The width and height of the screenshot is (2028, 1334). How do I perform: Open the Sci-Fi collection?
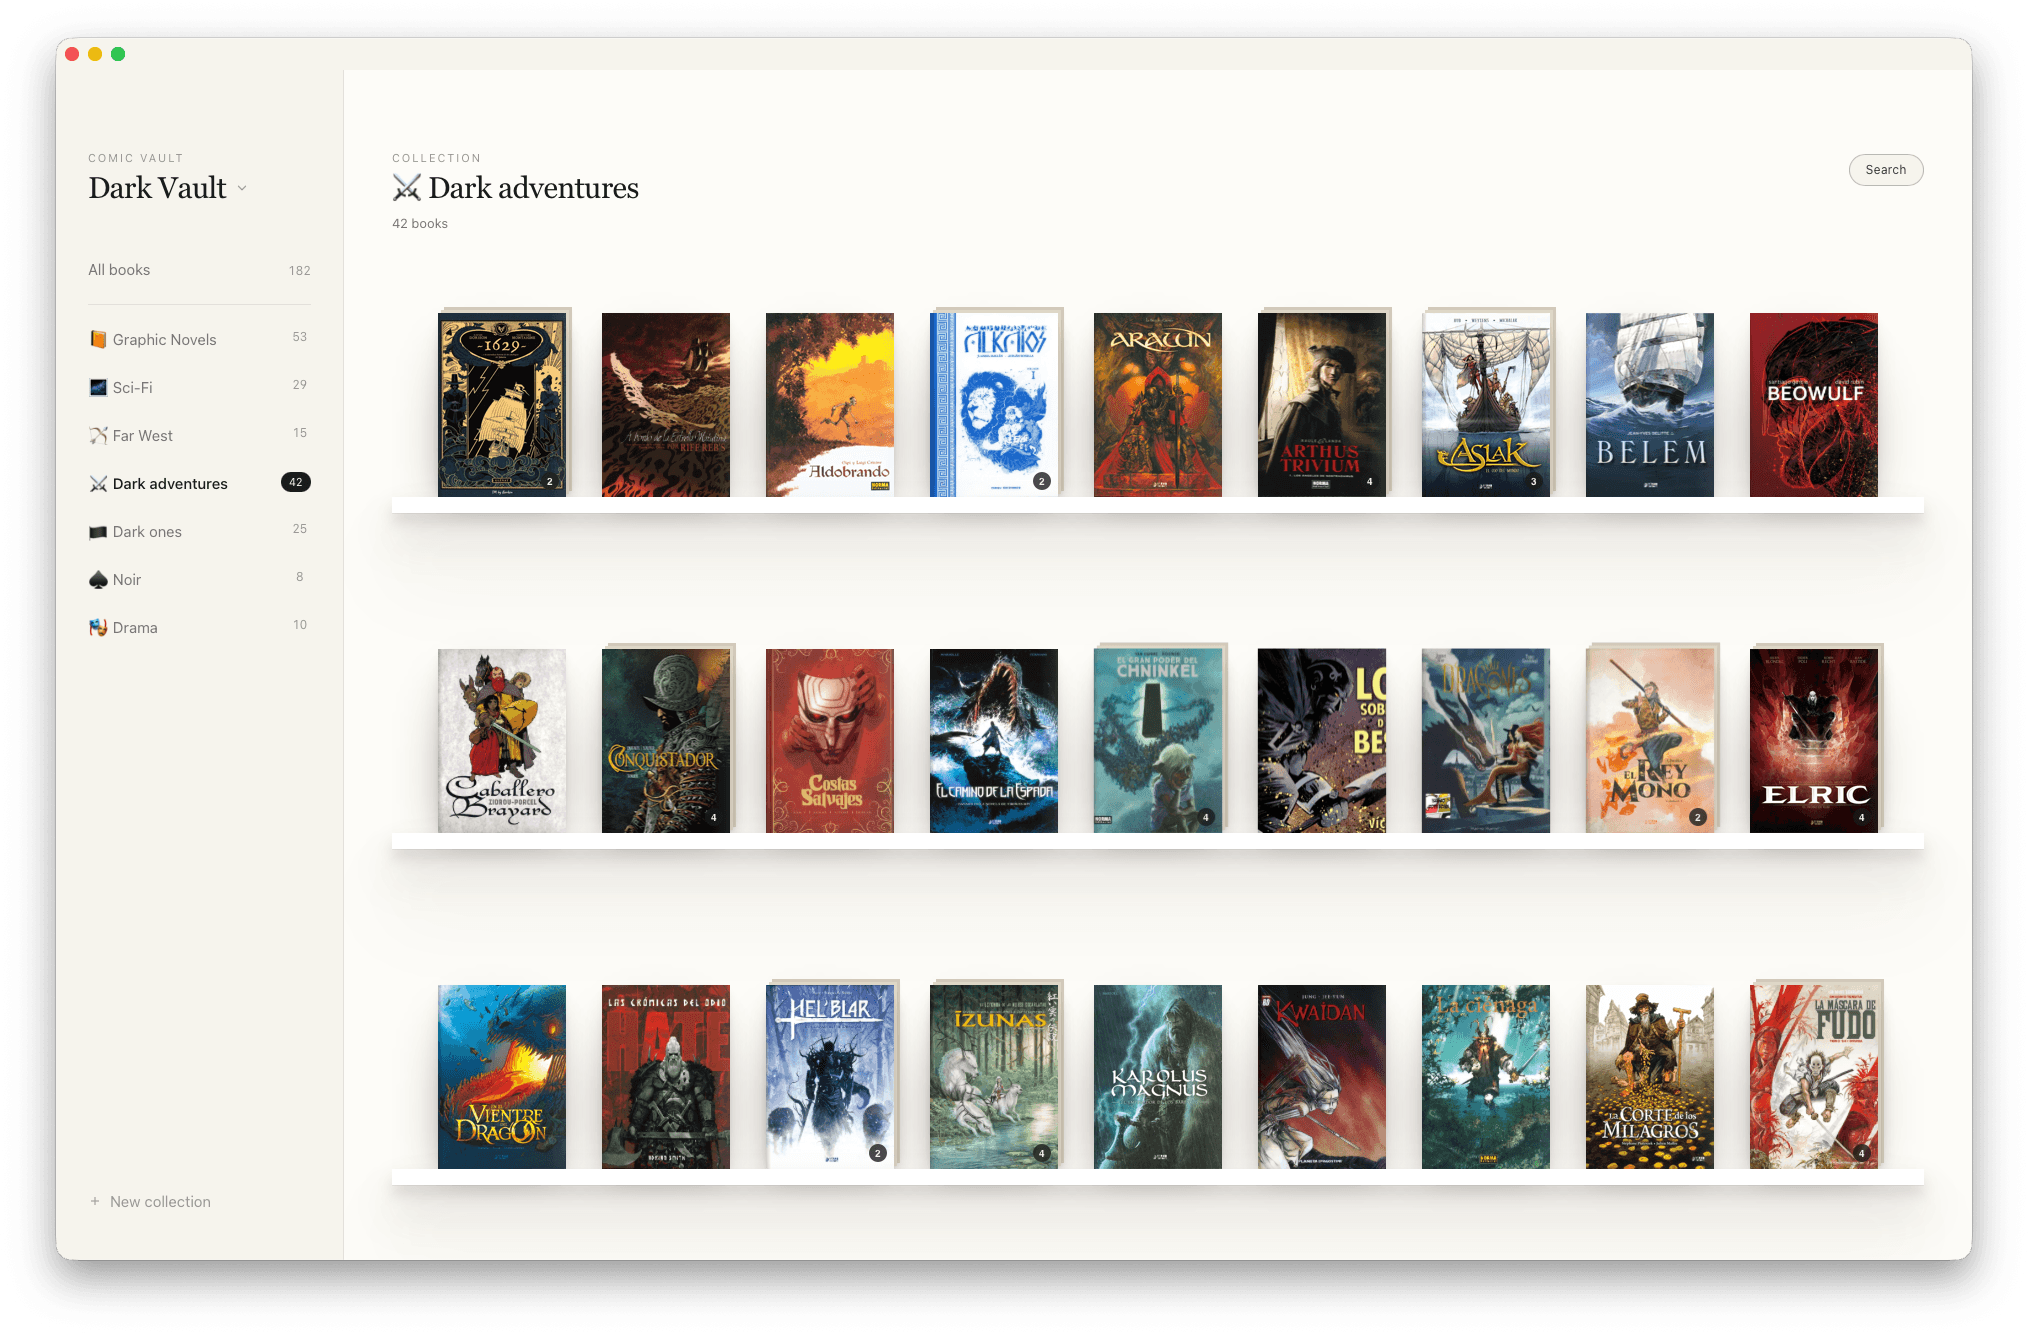199,388
